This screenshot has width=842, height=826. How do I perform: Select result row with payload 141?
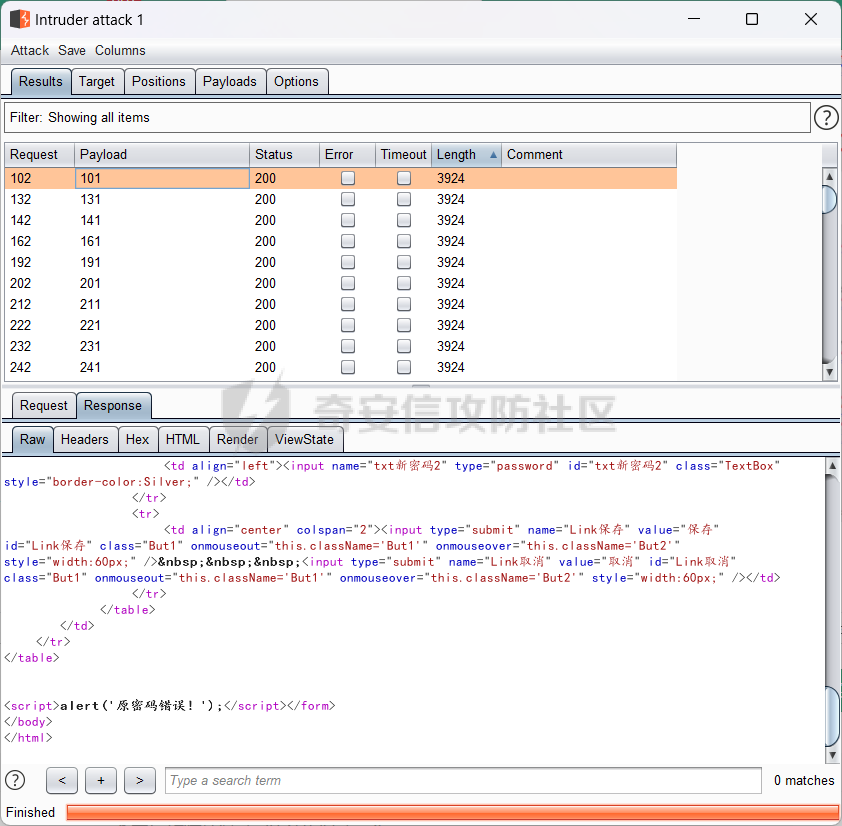pyautogui.click(x=340, y=220)
